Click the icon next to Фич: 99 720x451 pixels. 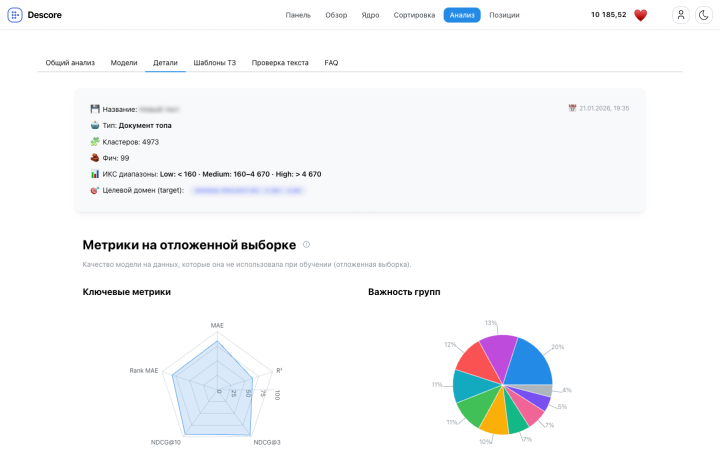click(95, 158)
